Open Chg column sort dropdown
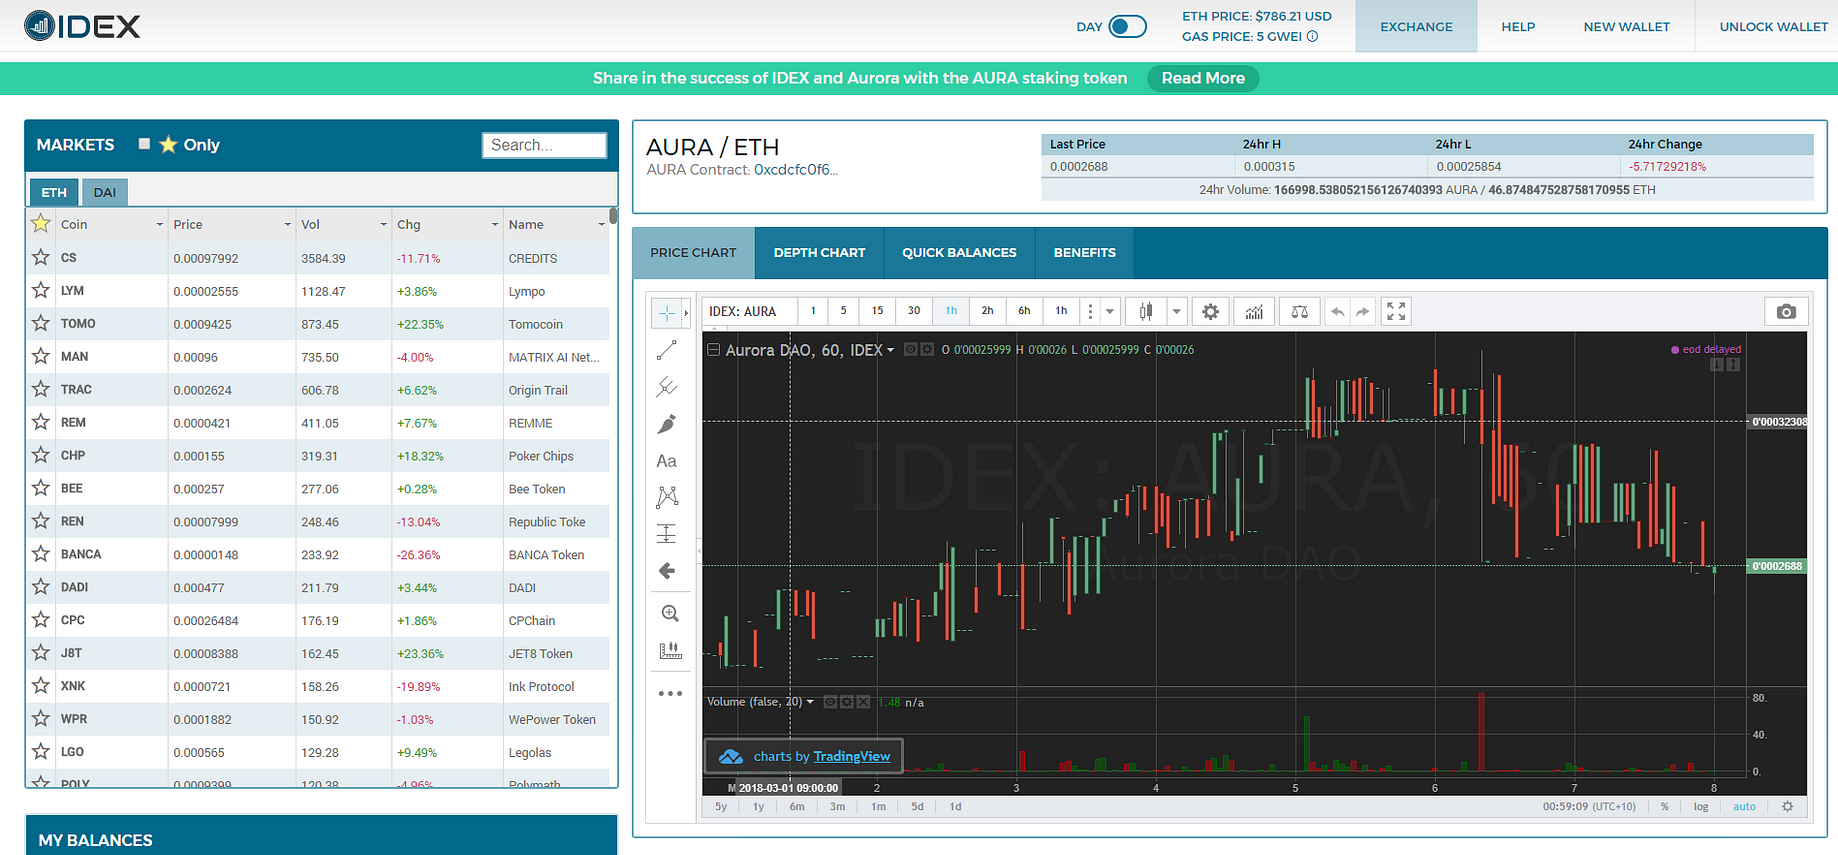Image resolution: width=1838 pixels, height=855 pixels. pyautogui.click(x=495, y=225)
